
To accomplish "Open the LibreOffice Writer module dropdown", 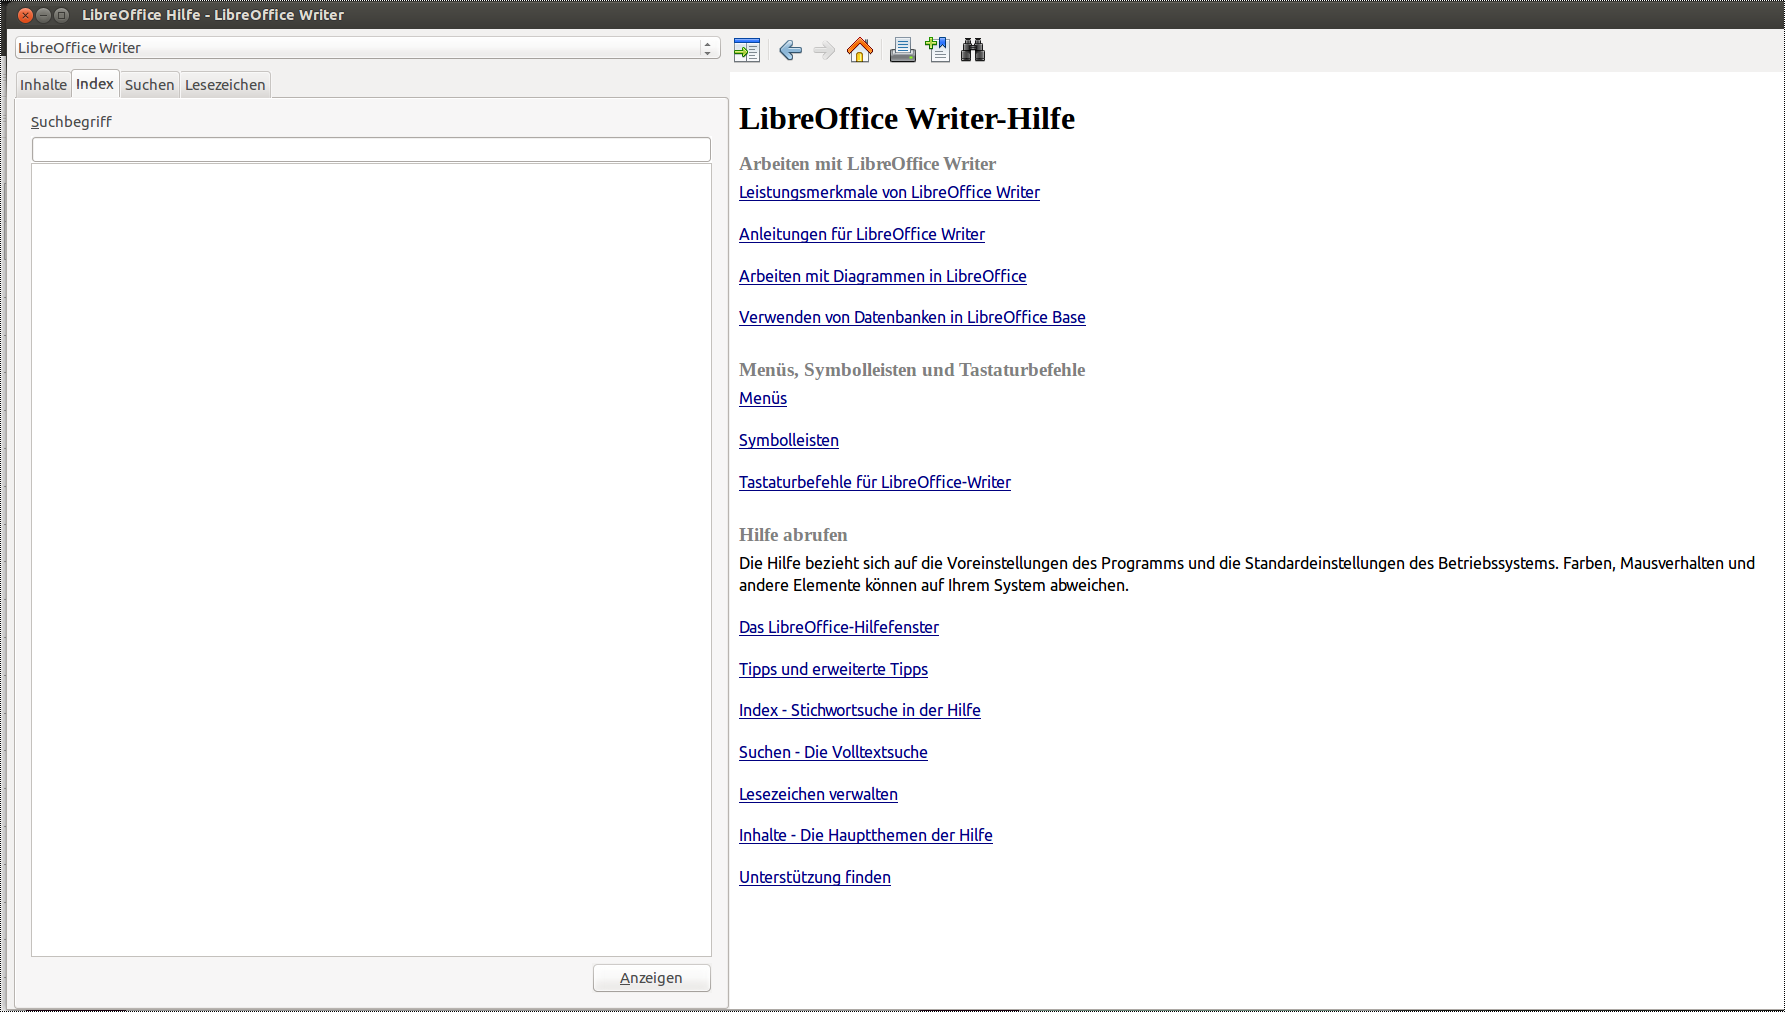I will point(368,48).
